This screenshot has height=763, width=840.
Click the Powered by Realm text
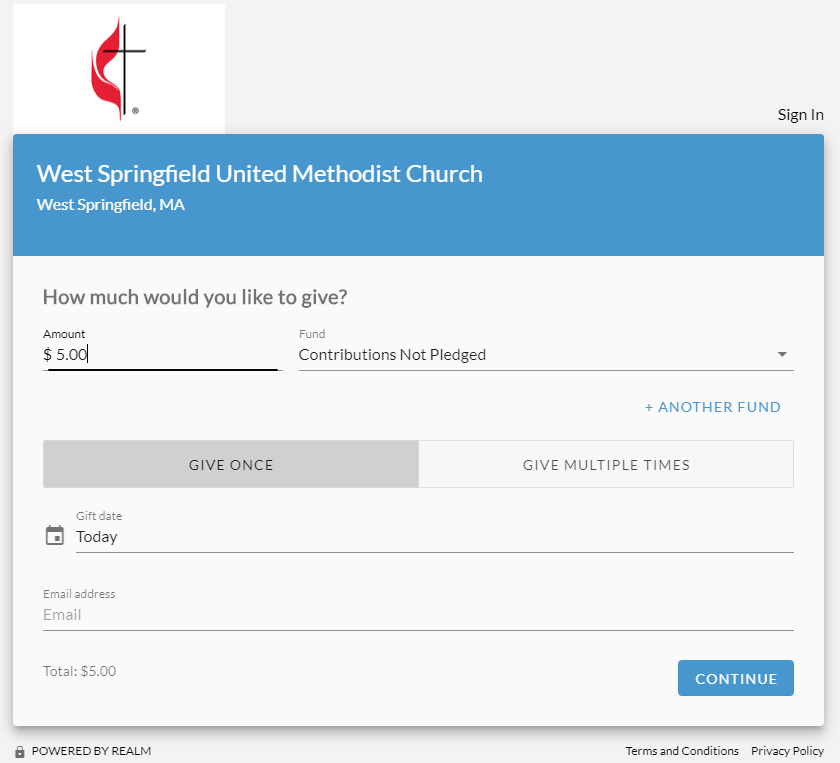click(91, 751)
